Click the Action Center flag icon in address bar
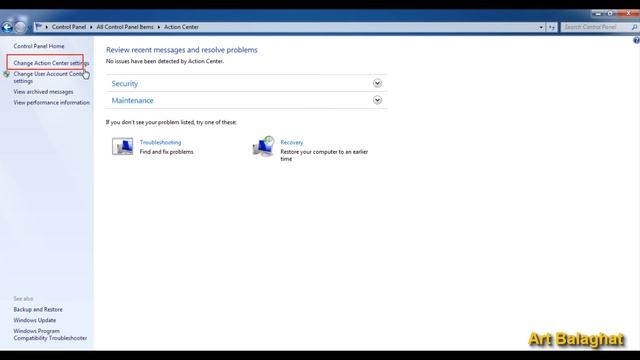The image size is (640, 360). point(39,27)
